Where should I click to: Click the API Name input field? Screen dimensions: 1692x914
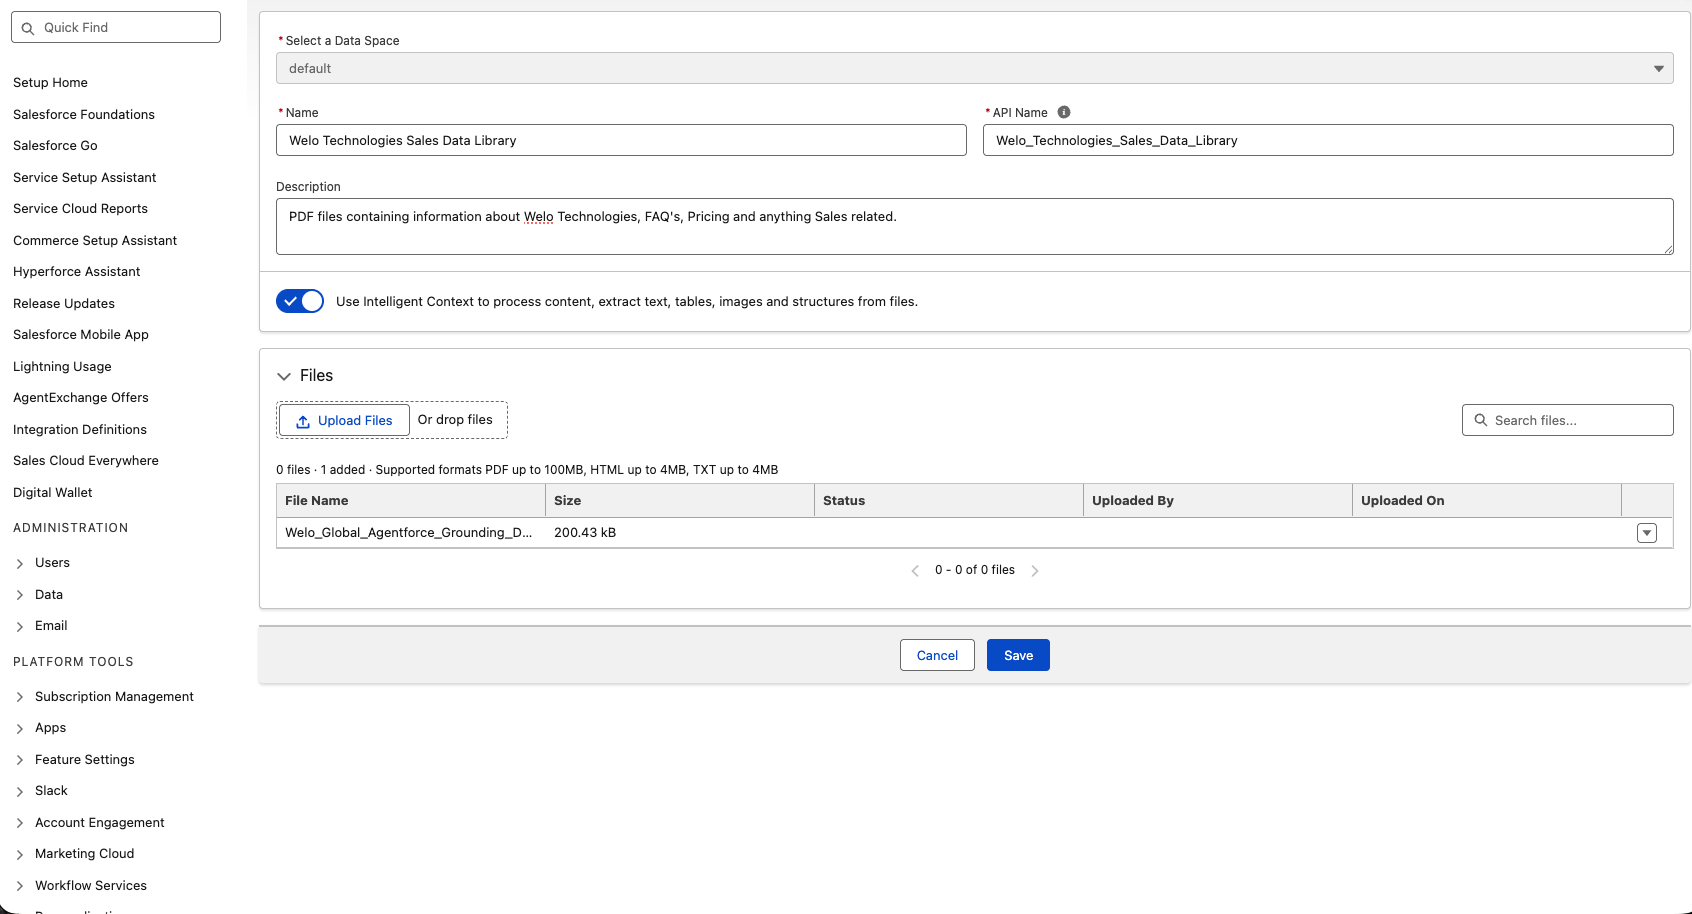(1328, 140)
